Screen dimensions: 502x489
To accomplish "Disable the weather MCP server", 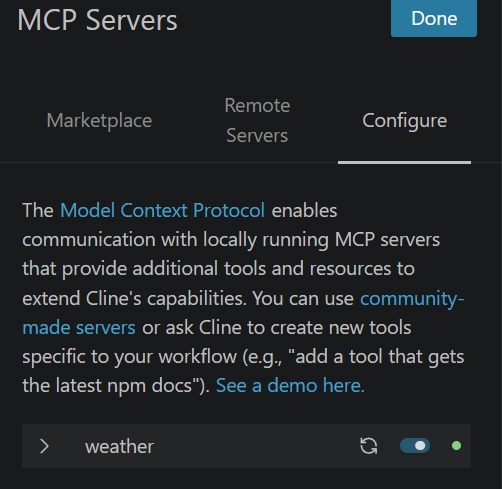I will click(415, 446).
